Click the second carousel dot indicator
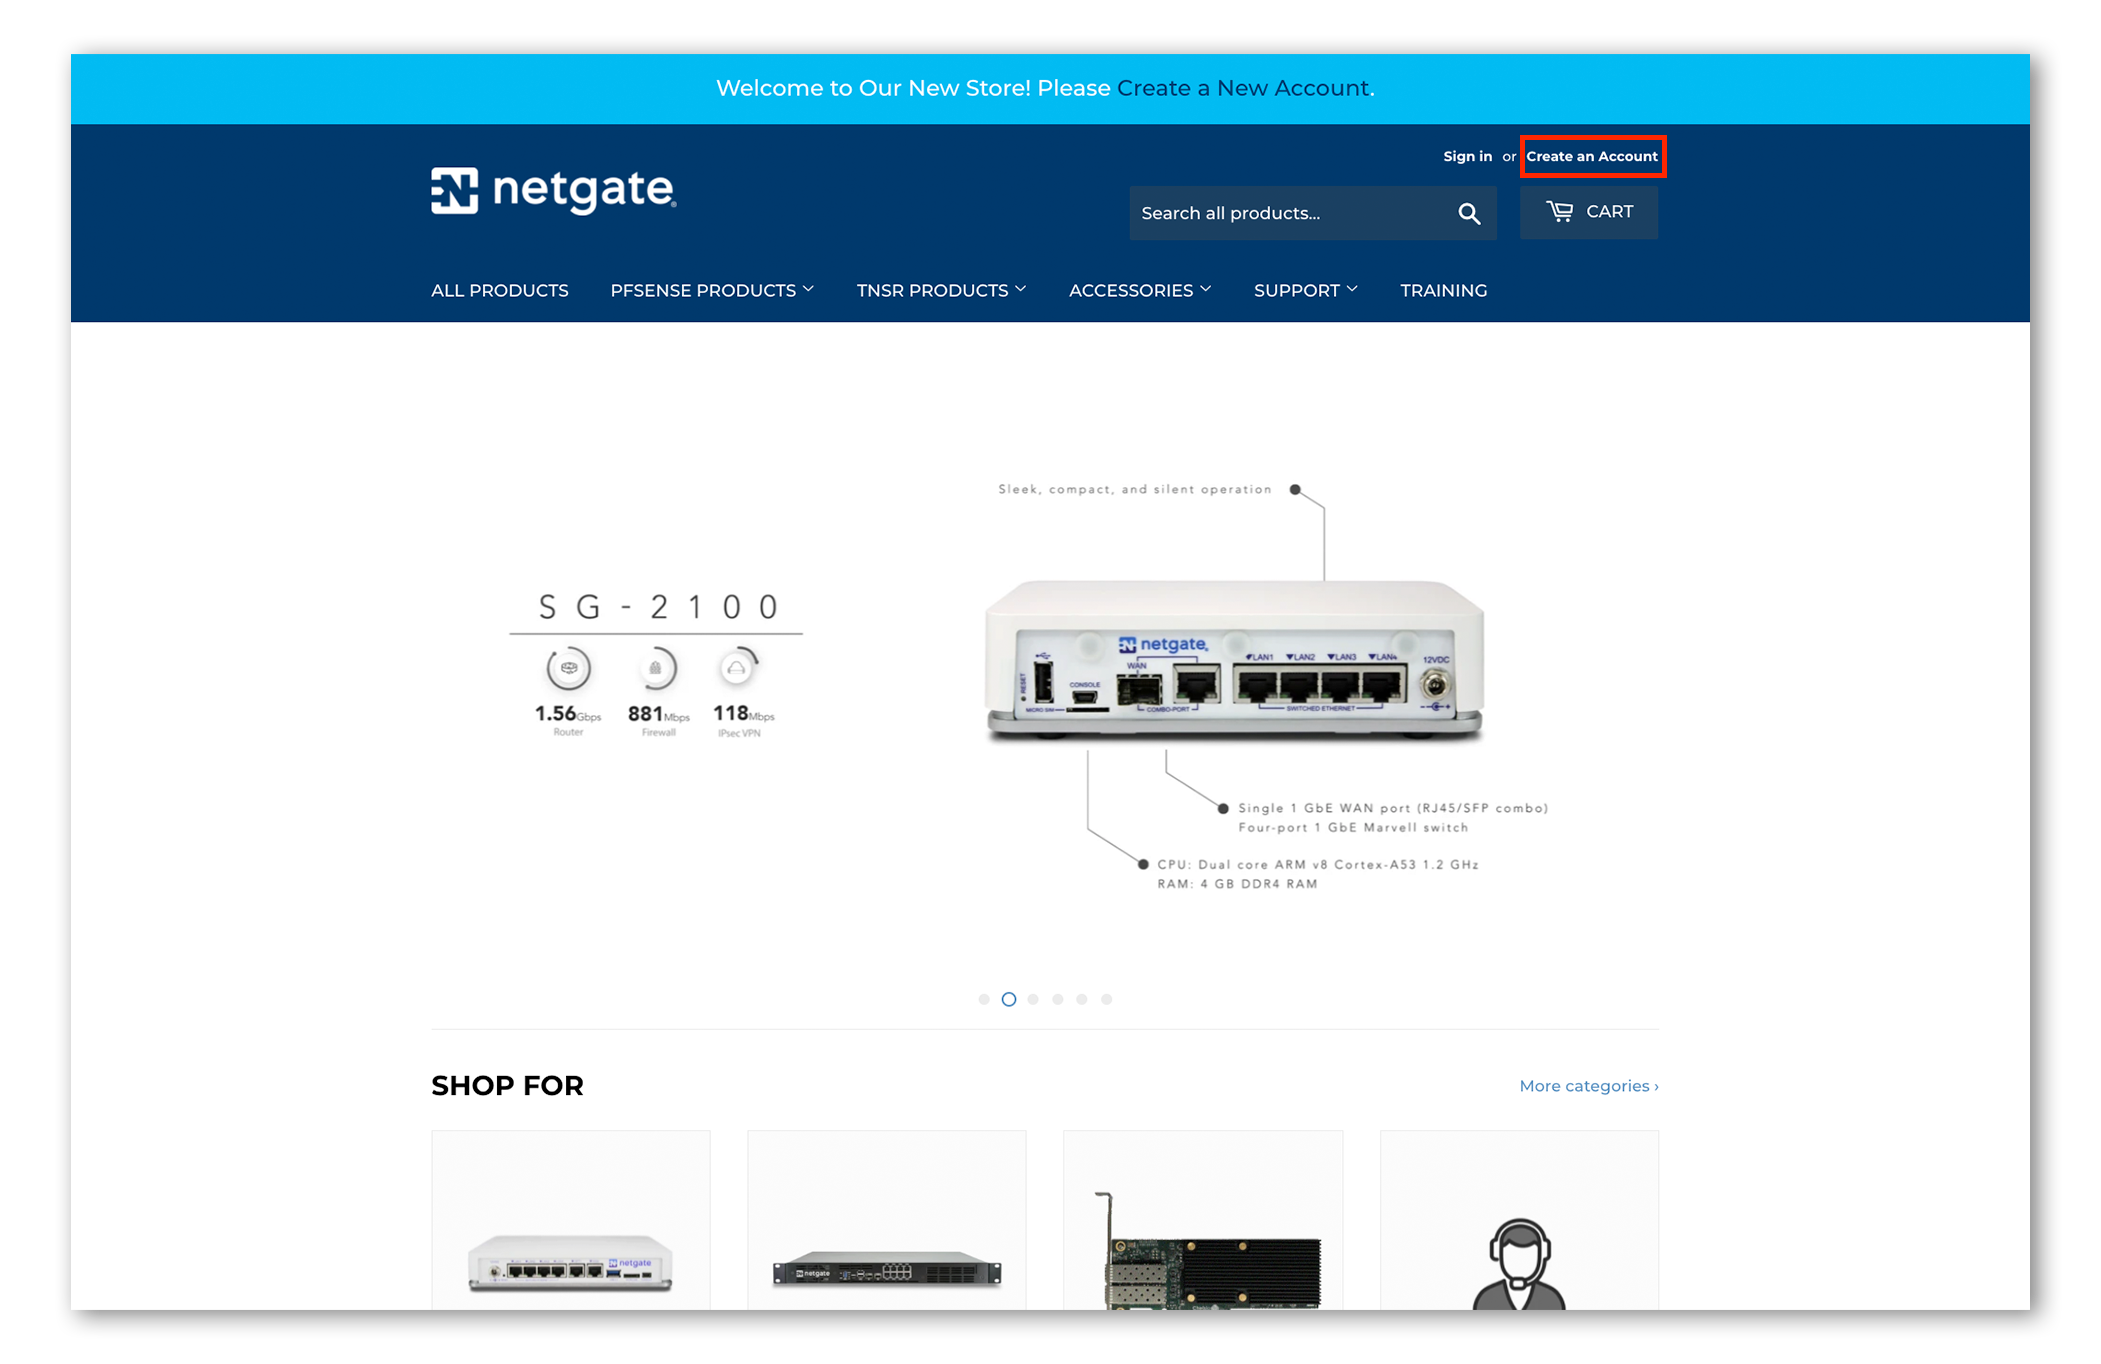This screenshot has width=2101, height=1364. pos(1009,1000)
